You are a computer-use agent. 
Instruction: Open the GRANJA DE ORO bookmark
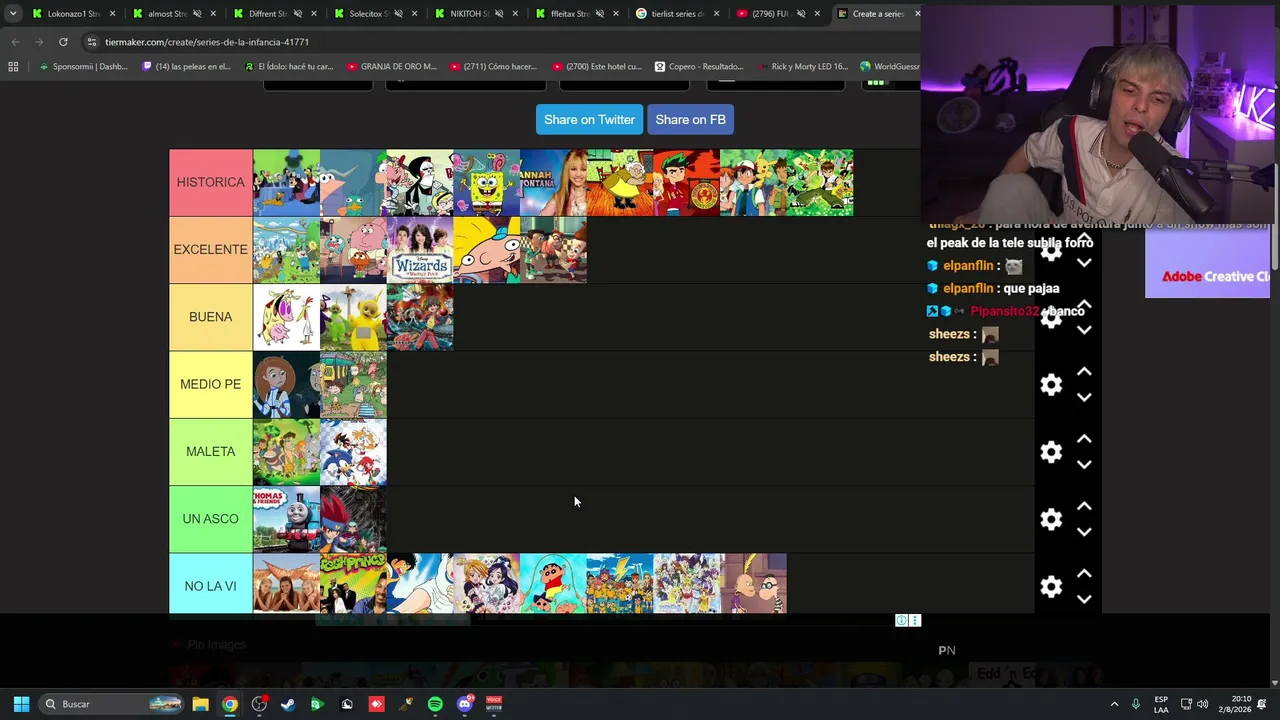pyautogui.click(x=392, y=67)
